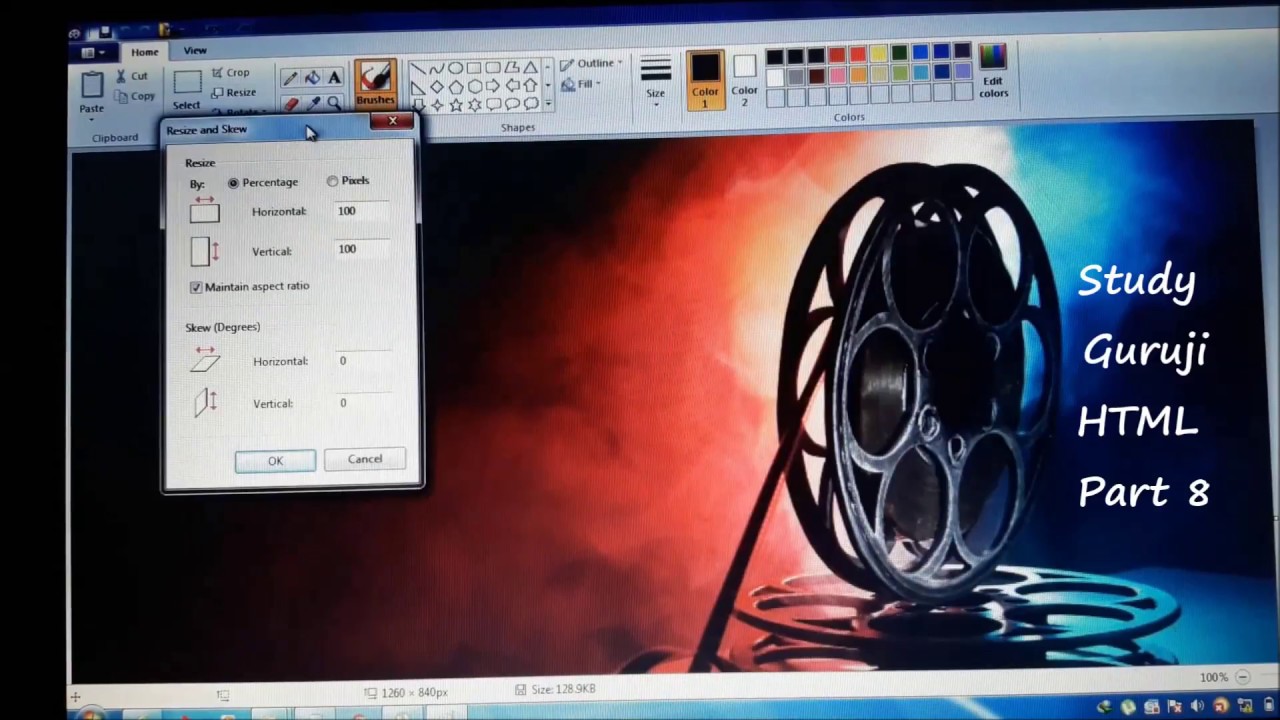This screenshot has width=1280, height=720.
Task: Select the Magnifier tool
Action: click(x=334, y=103)
